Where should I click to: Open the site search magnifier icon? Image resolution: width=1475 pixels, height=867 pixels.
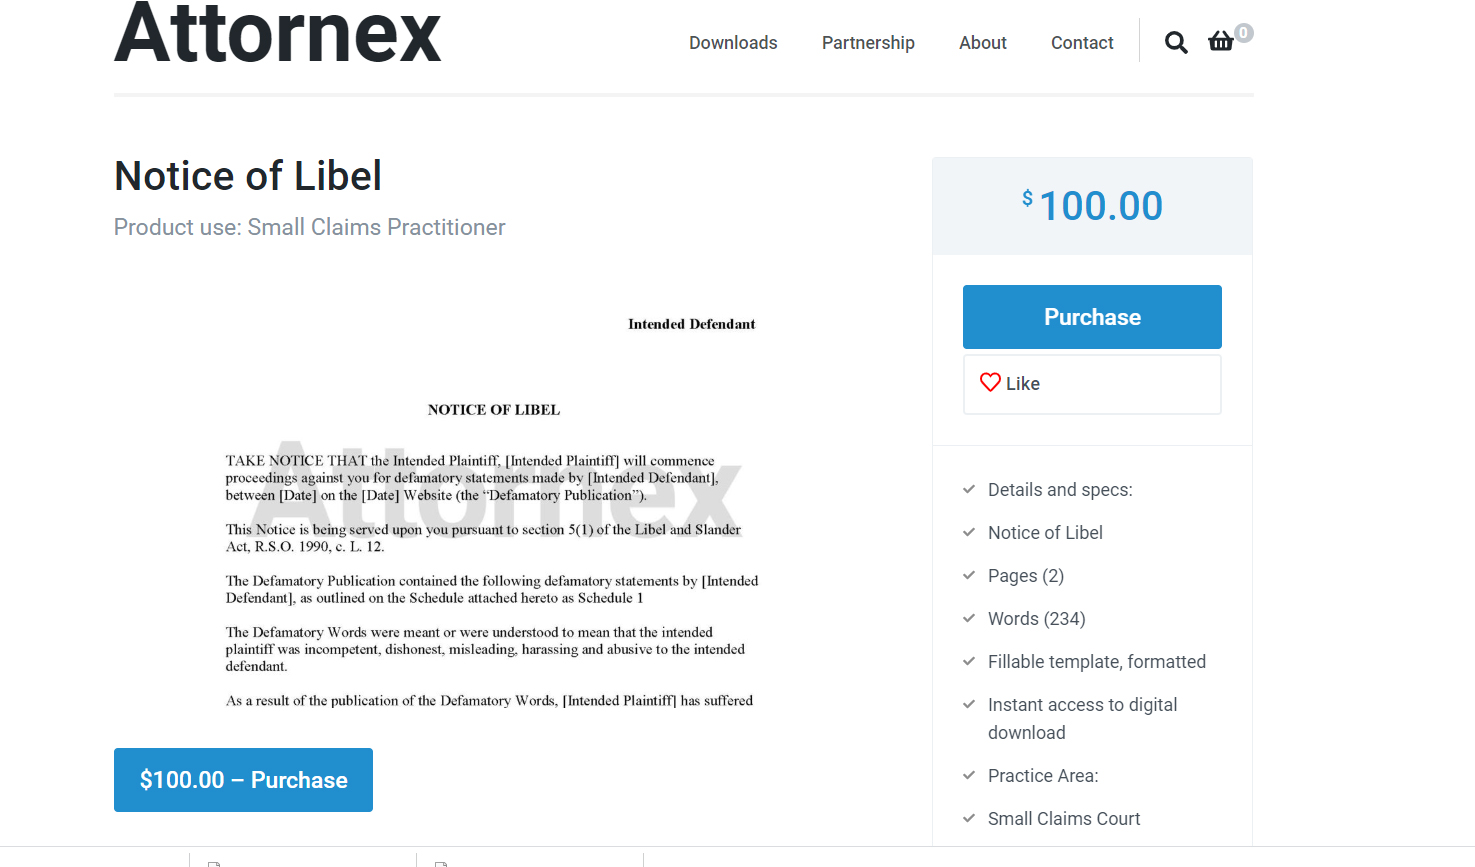1175,42
